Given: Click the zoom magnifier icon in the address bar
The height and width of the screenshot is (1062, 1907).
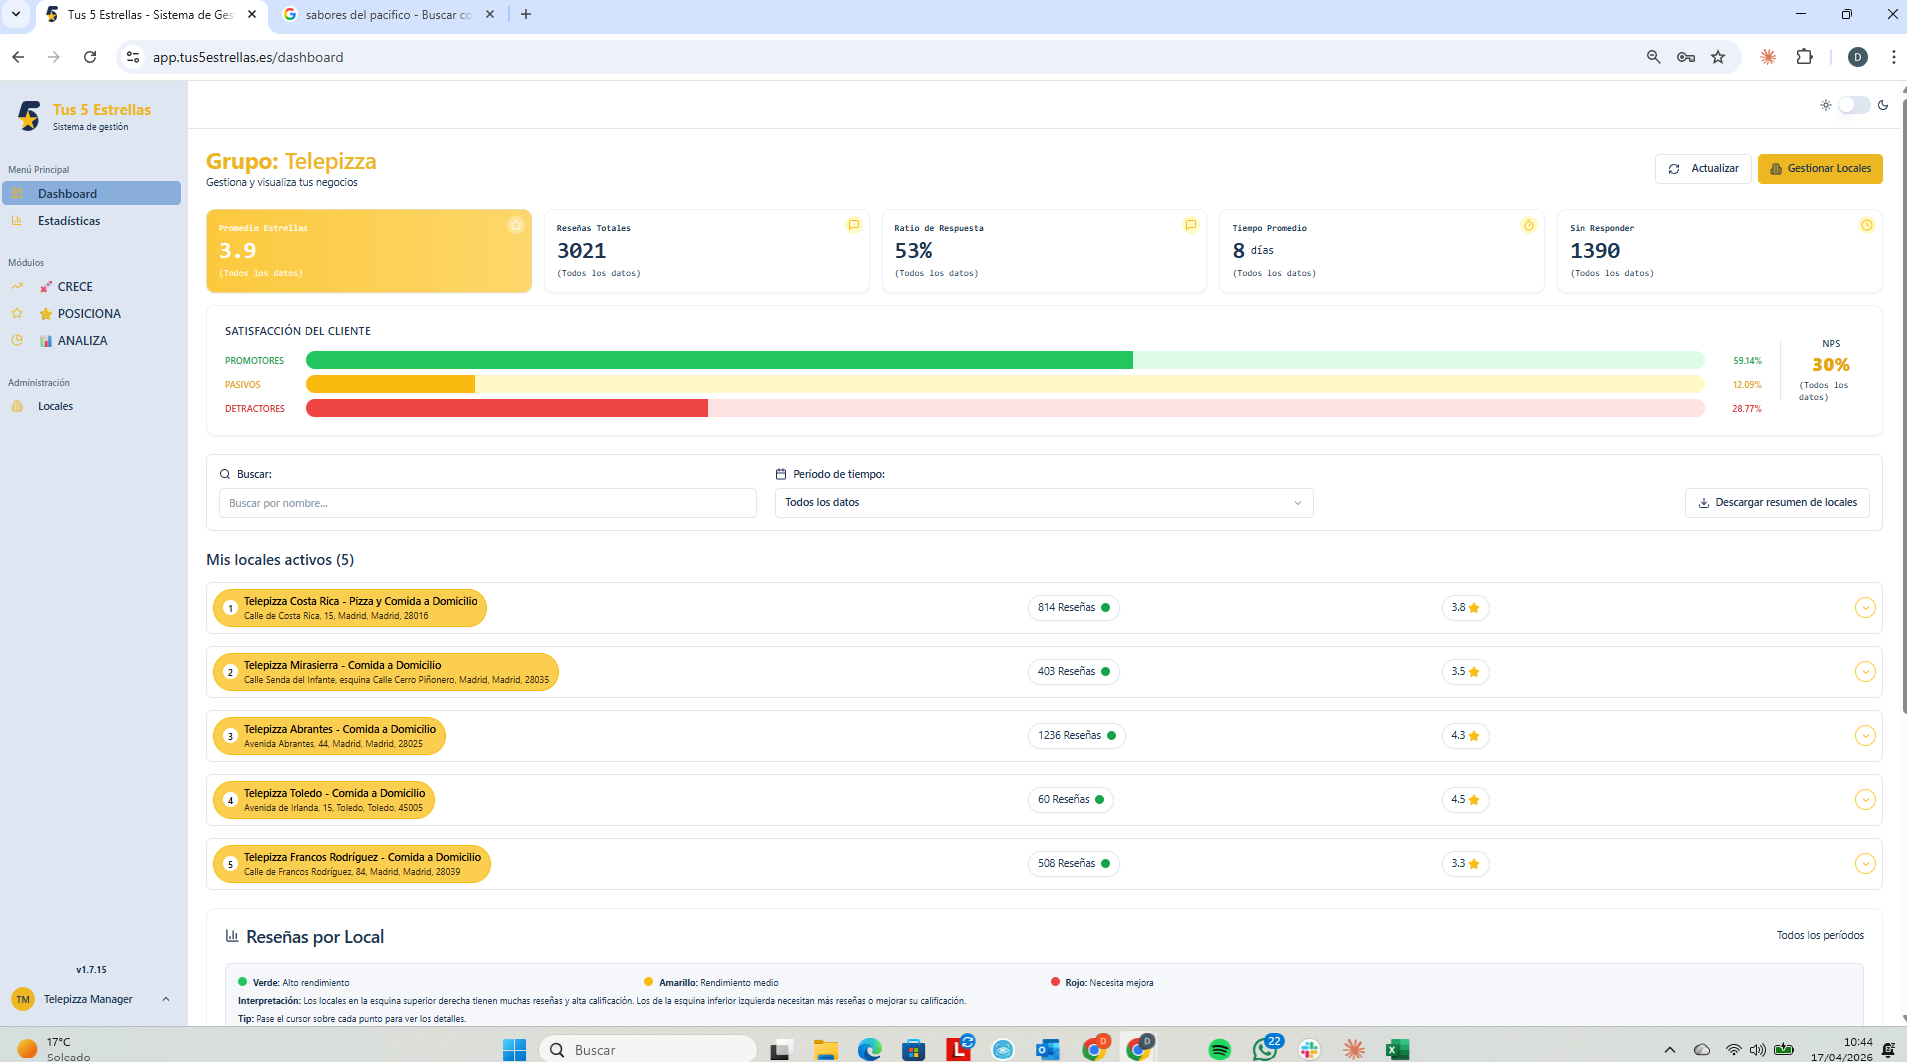Looking at the screenshot, I should pyautogui.click(x=1653, y=57).
